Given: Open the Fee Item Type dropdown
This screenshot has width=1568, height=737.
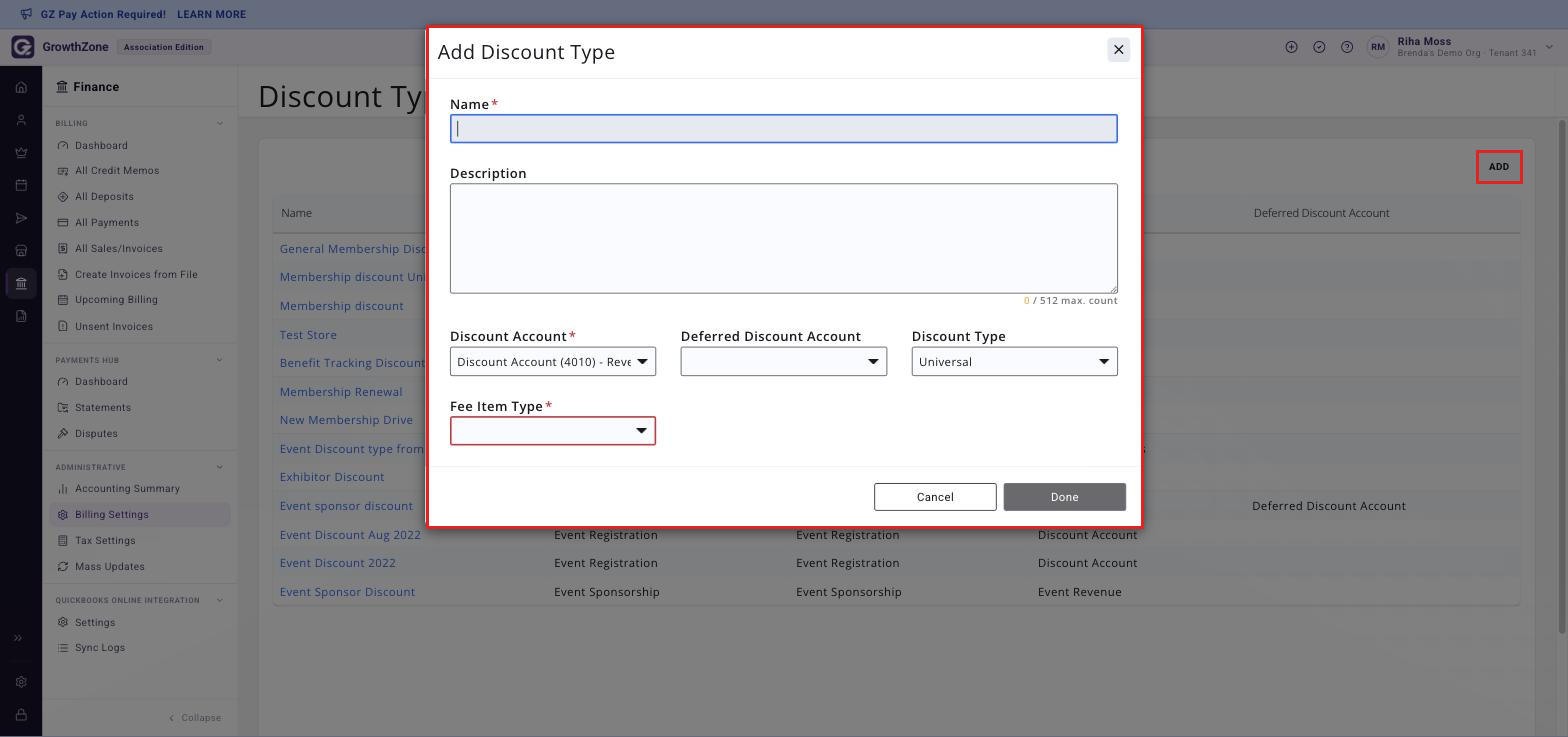Looking at the screenshot, I should click(x=553, y=431).
